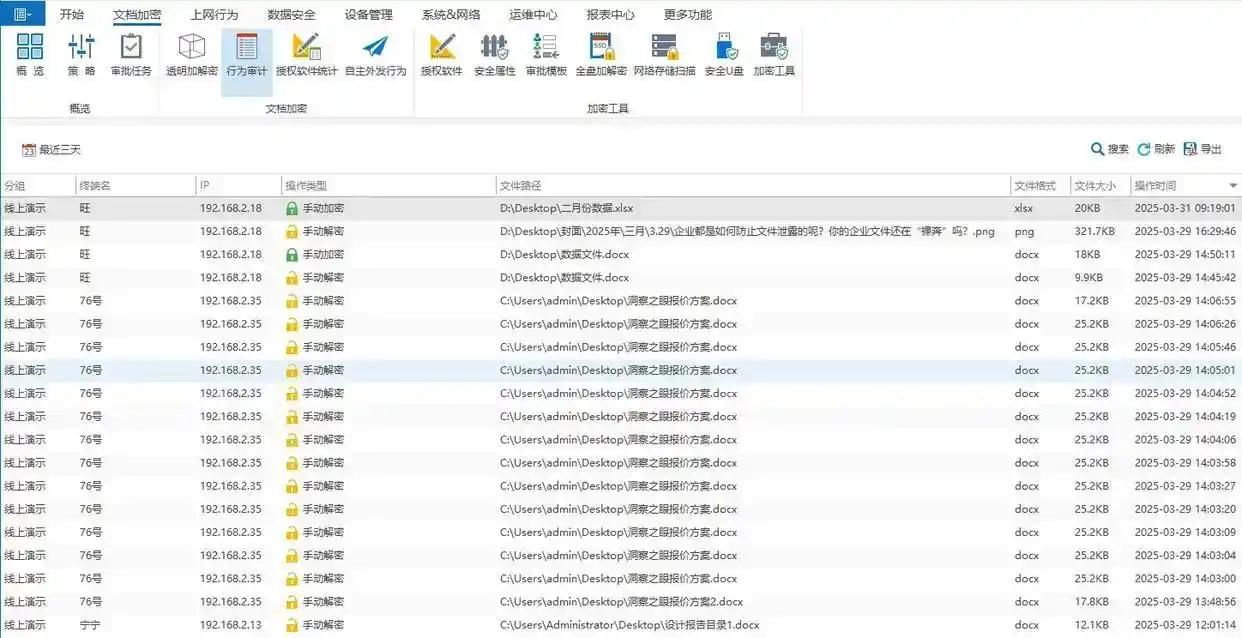
Task: Click the 导出 export button
Action: pyautogui.click(x=1202, y=149)
